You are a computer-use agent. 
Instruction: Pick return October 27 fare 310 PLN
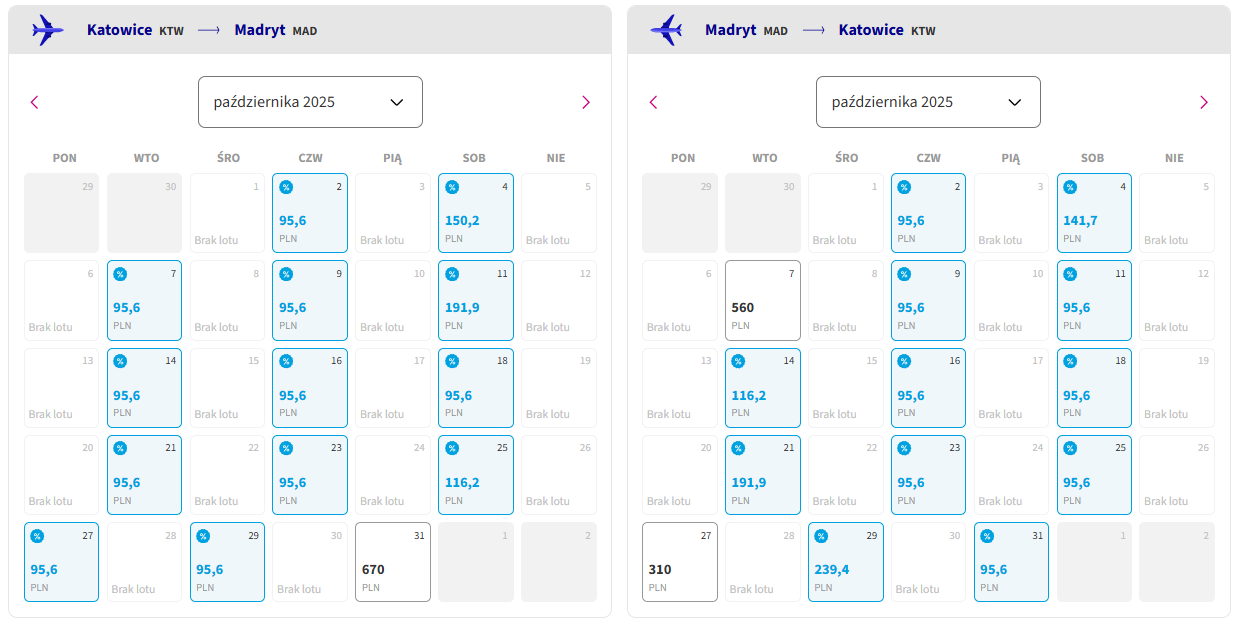coord(680,562)
